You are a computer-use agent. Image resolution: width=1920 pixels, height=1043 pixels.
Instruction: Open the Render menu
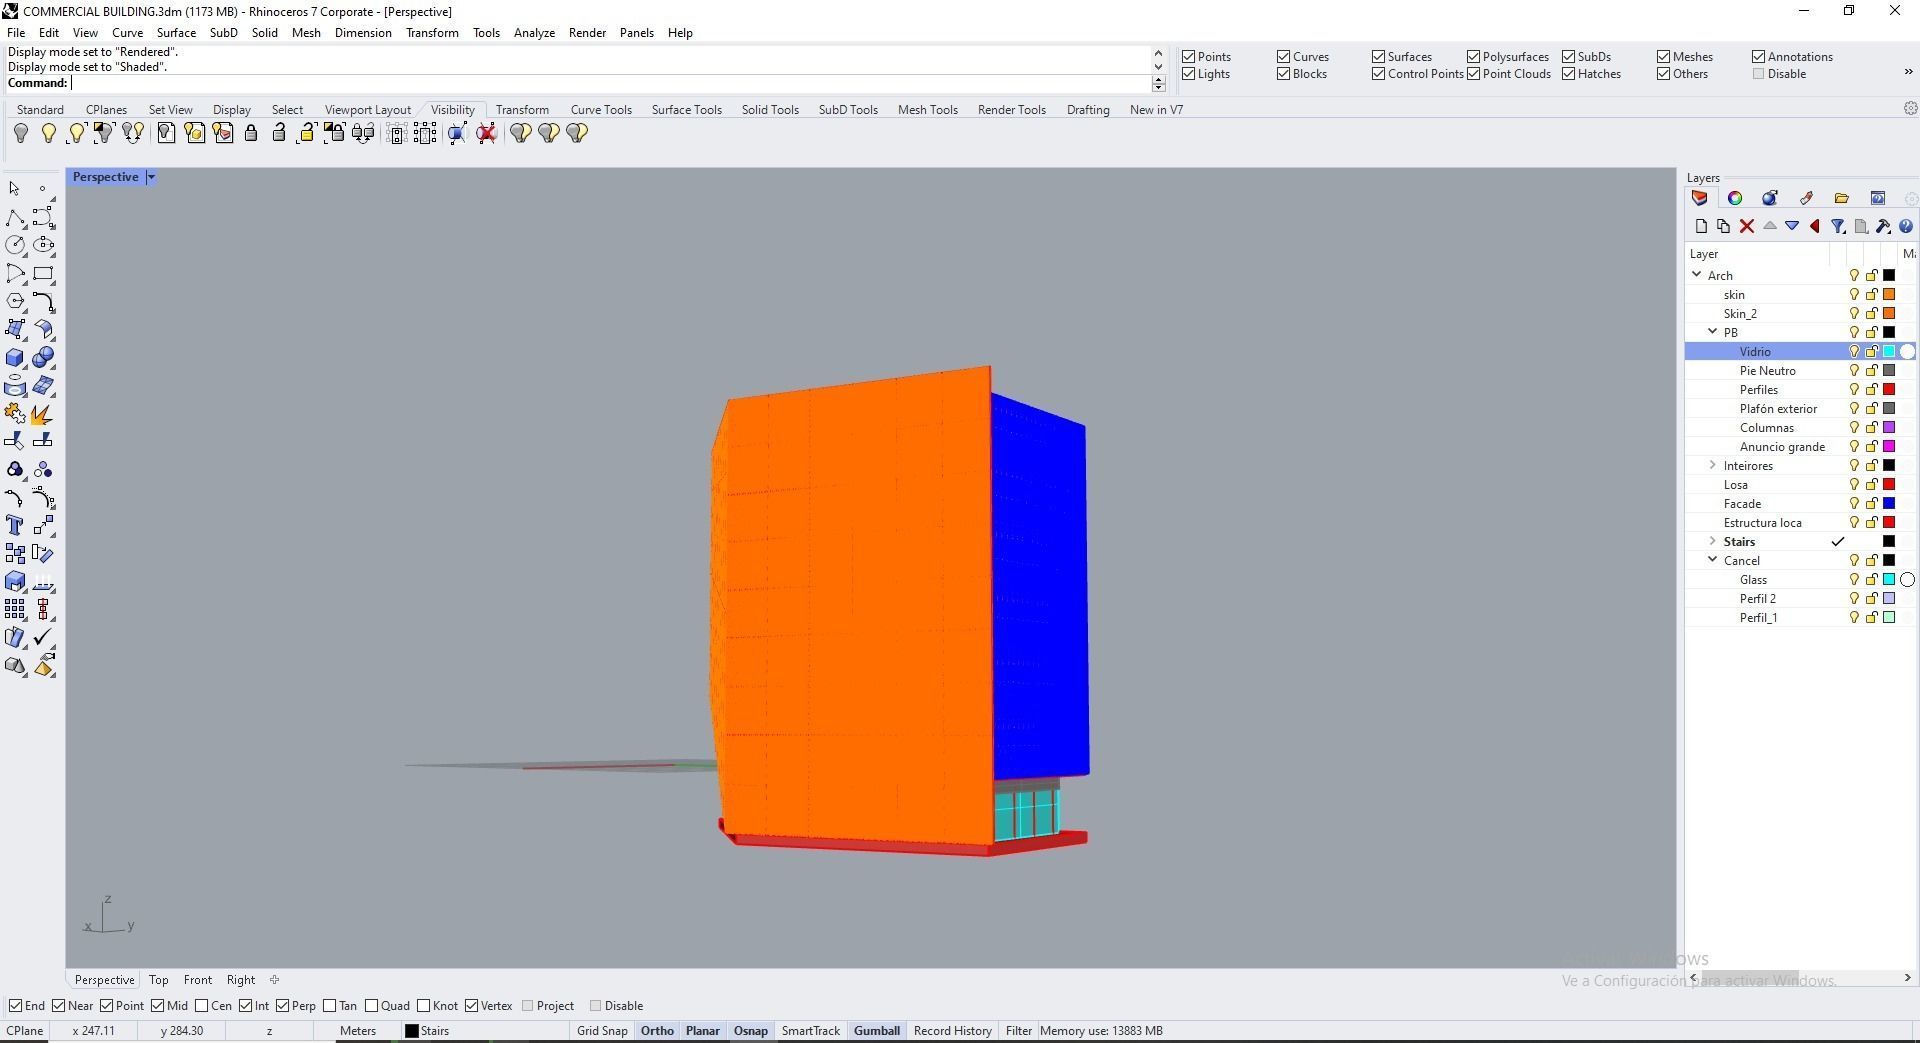(587, 33)
